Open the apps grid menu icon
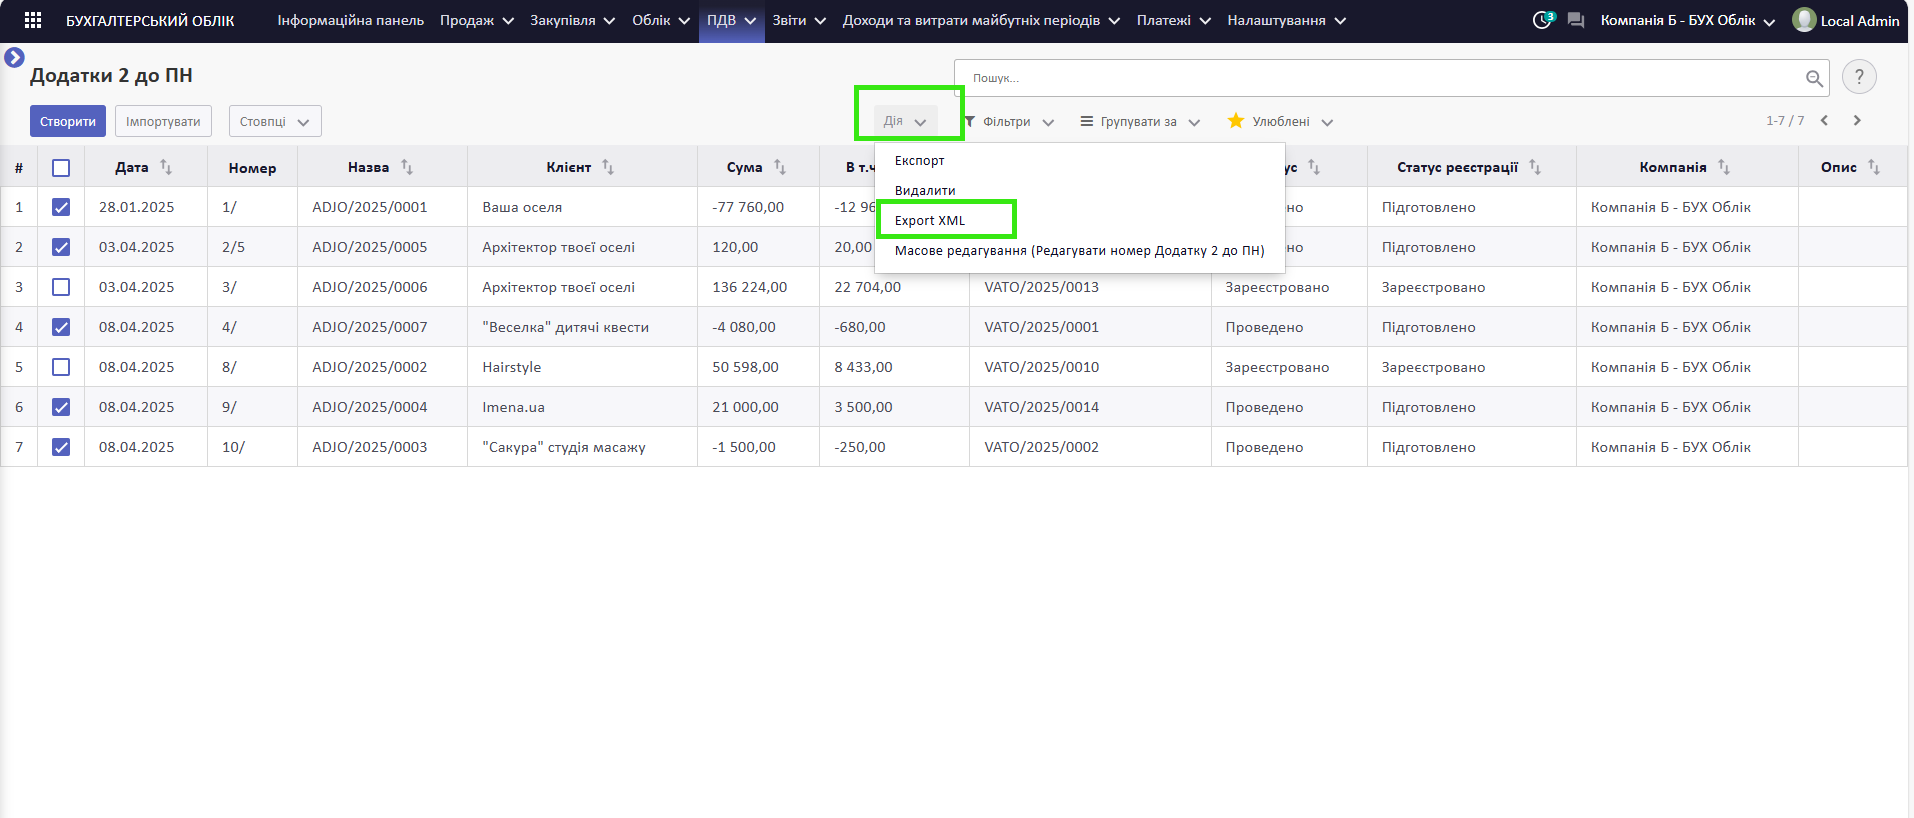 pyautogui.click(x=33, y=20)
